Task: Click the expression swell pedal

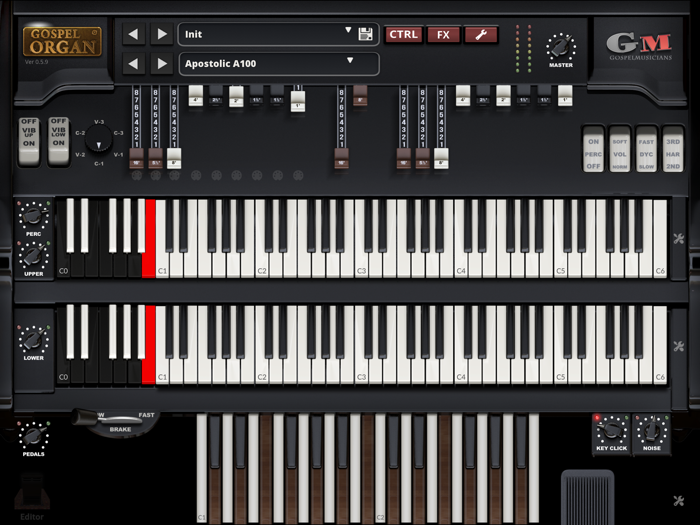Action: 587,496
